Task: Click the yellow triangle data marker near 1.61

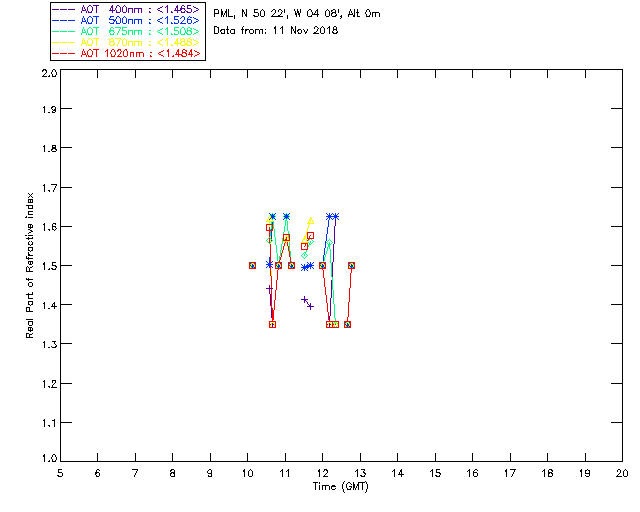Action: tap(310, 221)
